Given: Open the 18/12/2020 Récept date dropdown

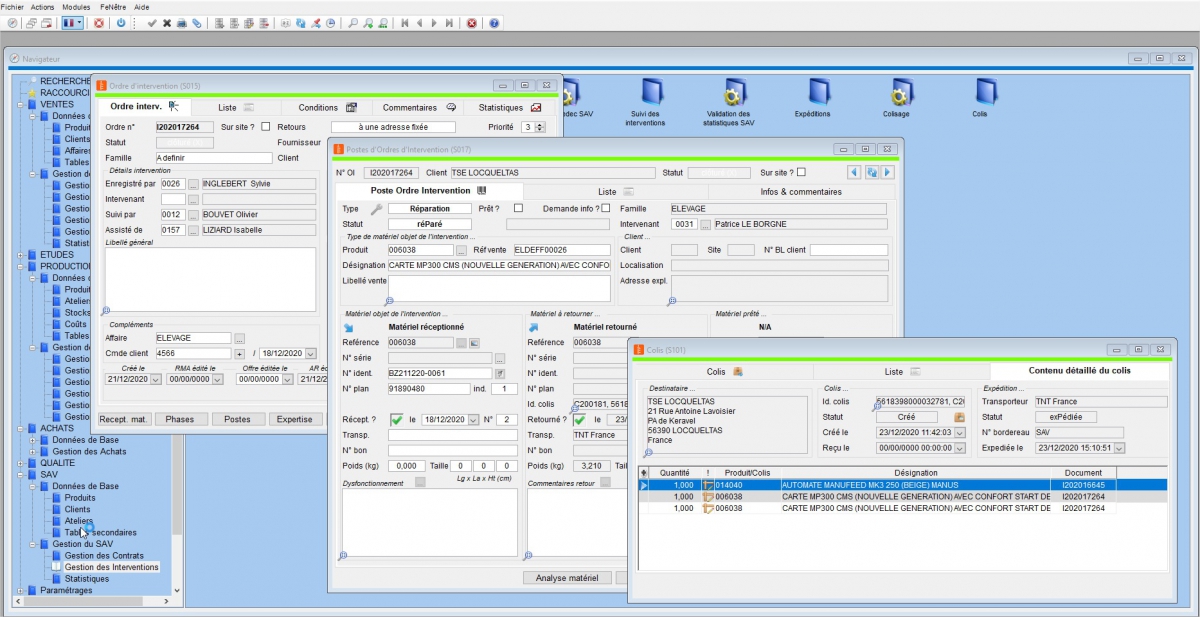Looking at the screenshot, I should 473,420.
